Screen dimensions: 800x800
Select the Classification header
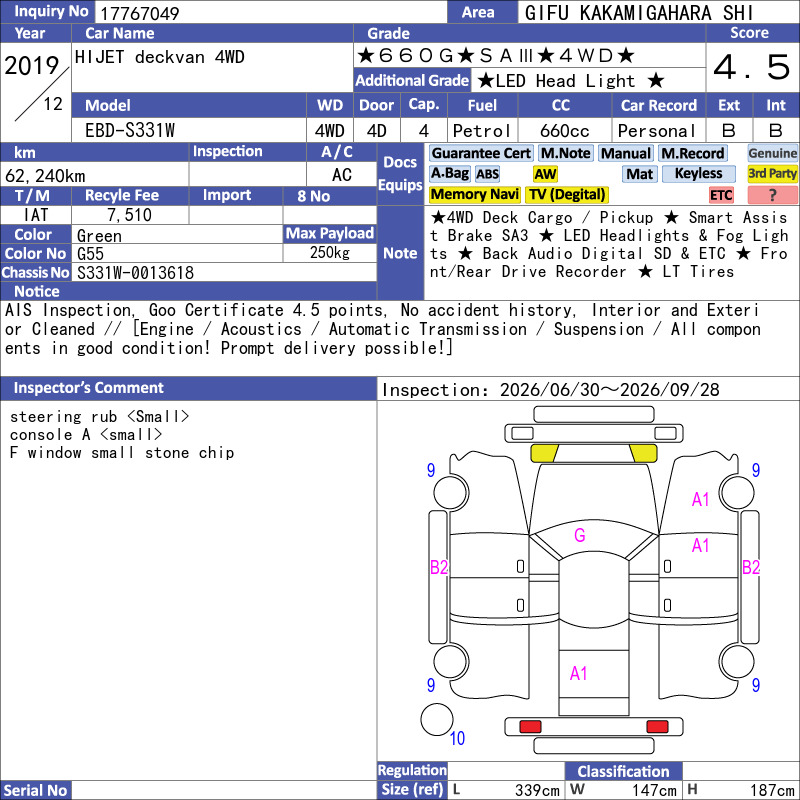[x=623, y=771]
